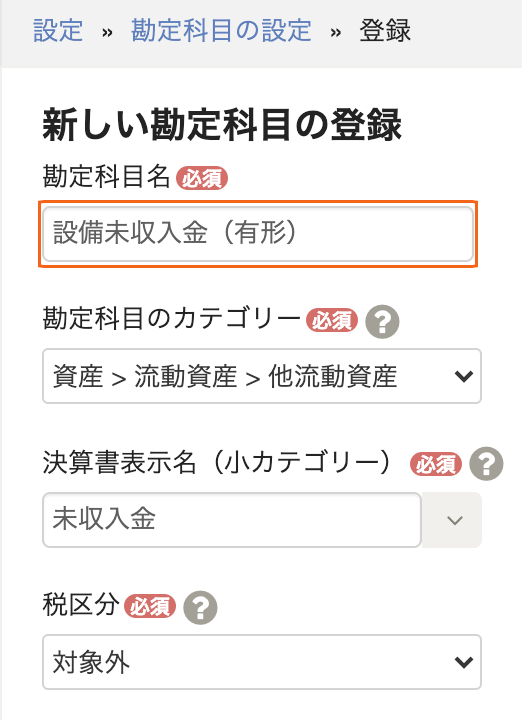Click the 勘定科目名 label
This screenshot has width=522, height=720.
coord(107,177)
